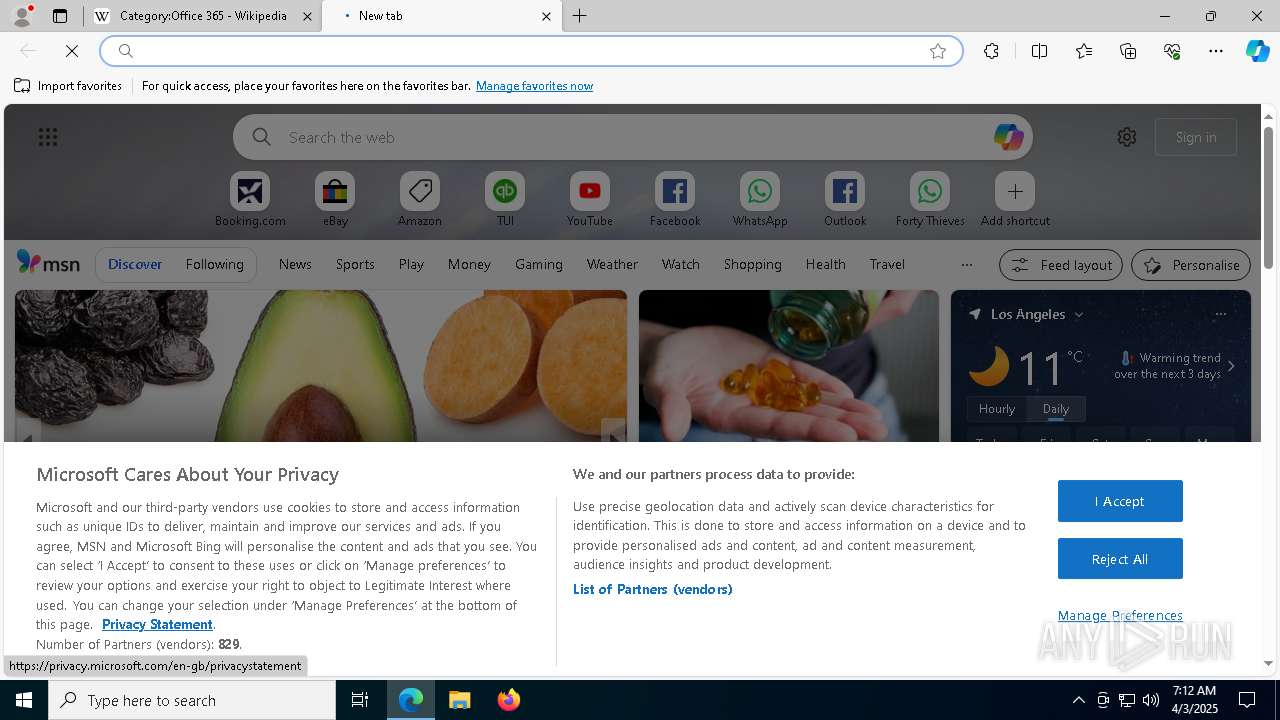Open Outlook shortcut
Image resolution: width=1280 pixels, height=720 pixels.
tap(845, 200)
